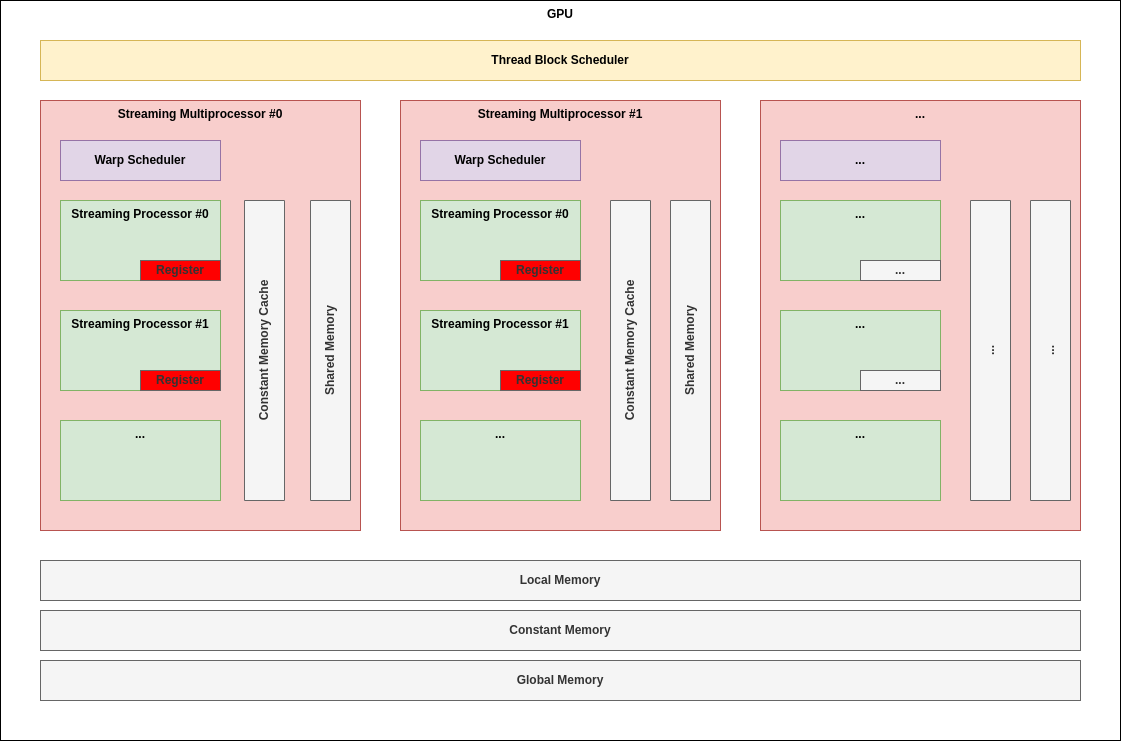1121x741 pixels.
Task: Click red Register of Streaming Processor #0 in Multiprocessor #0
Action: 180,270
